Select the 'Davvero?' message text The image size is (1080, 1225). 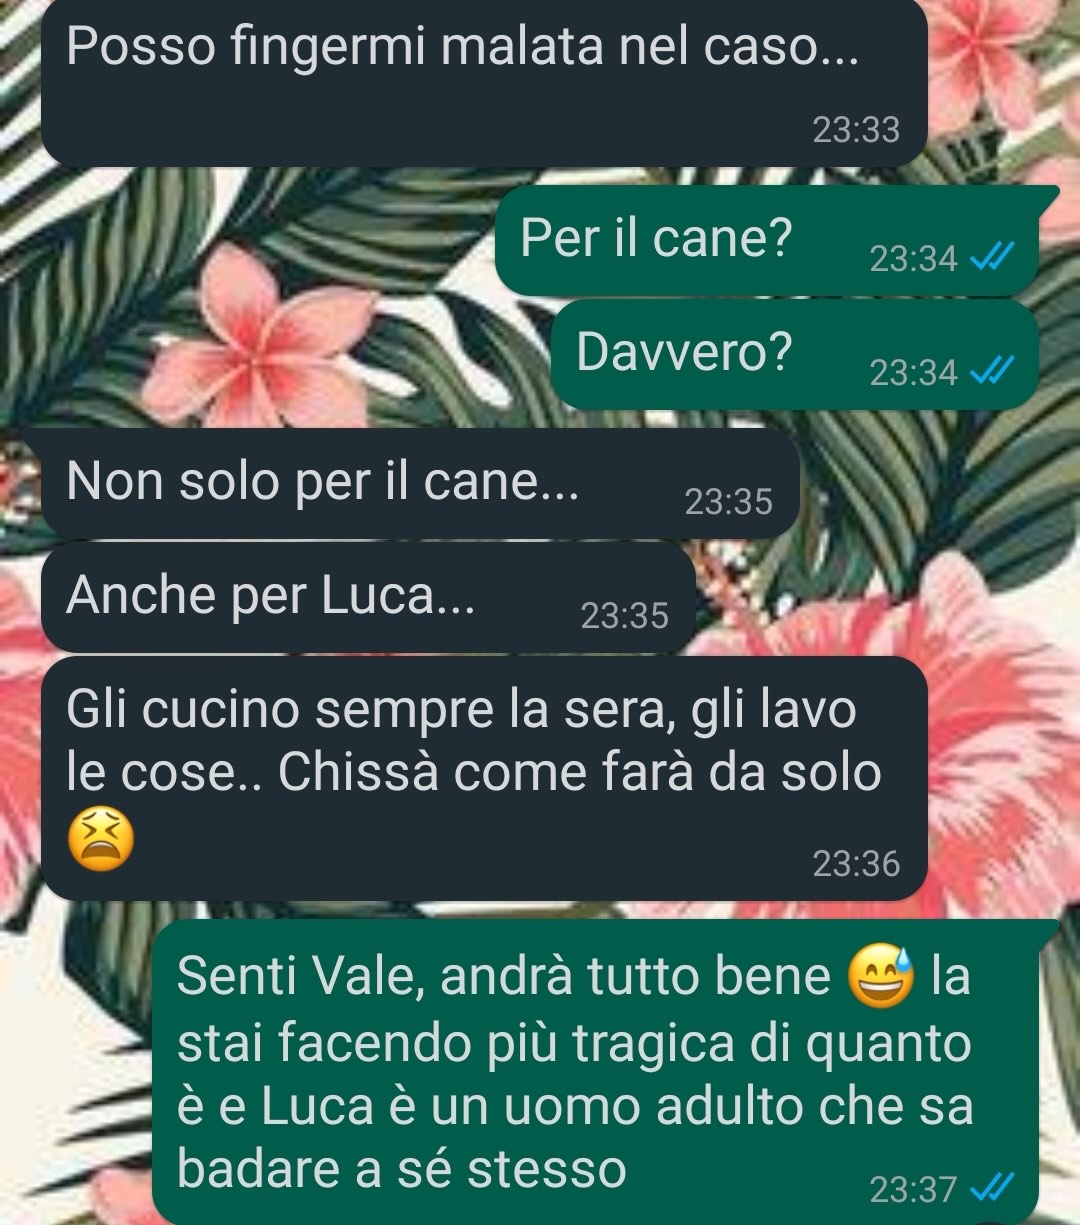(684, 351)
